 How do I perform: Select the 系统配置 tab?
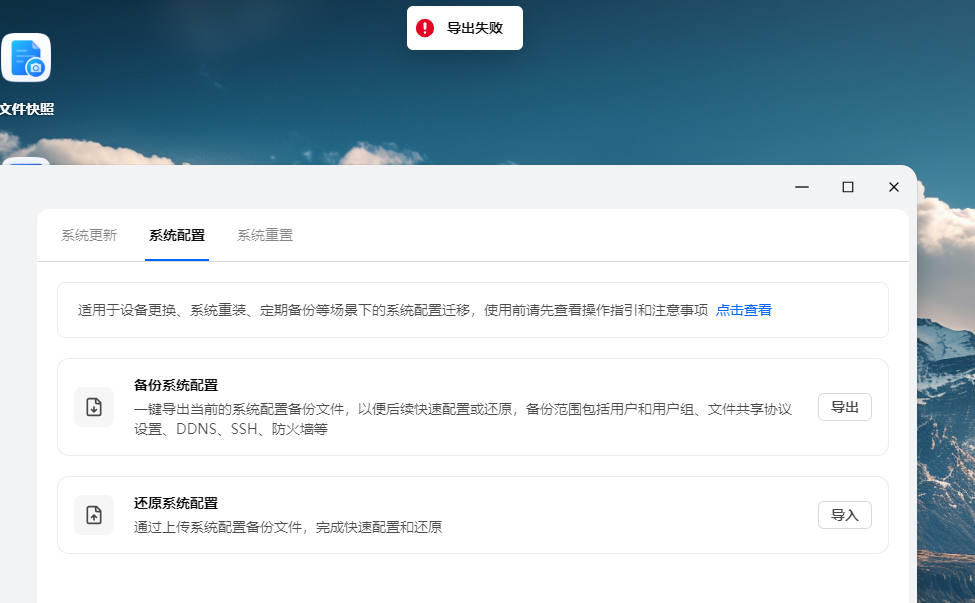click(177, 235)
